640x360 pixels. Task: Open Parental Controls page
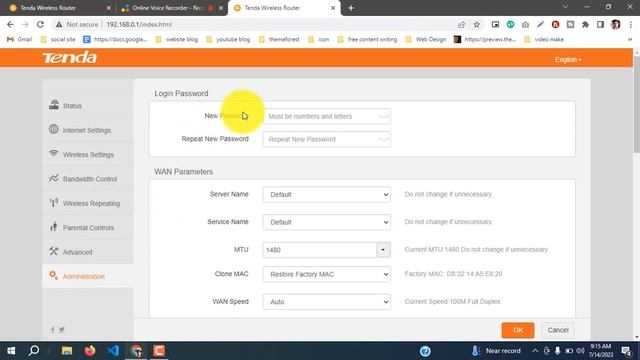pyautogui.click(x=87, y=228)
